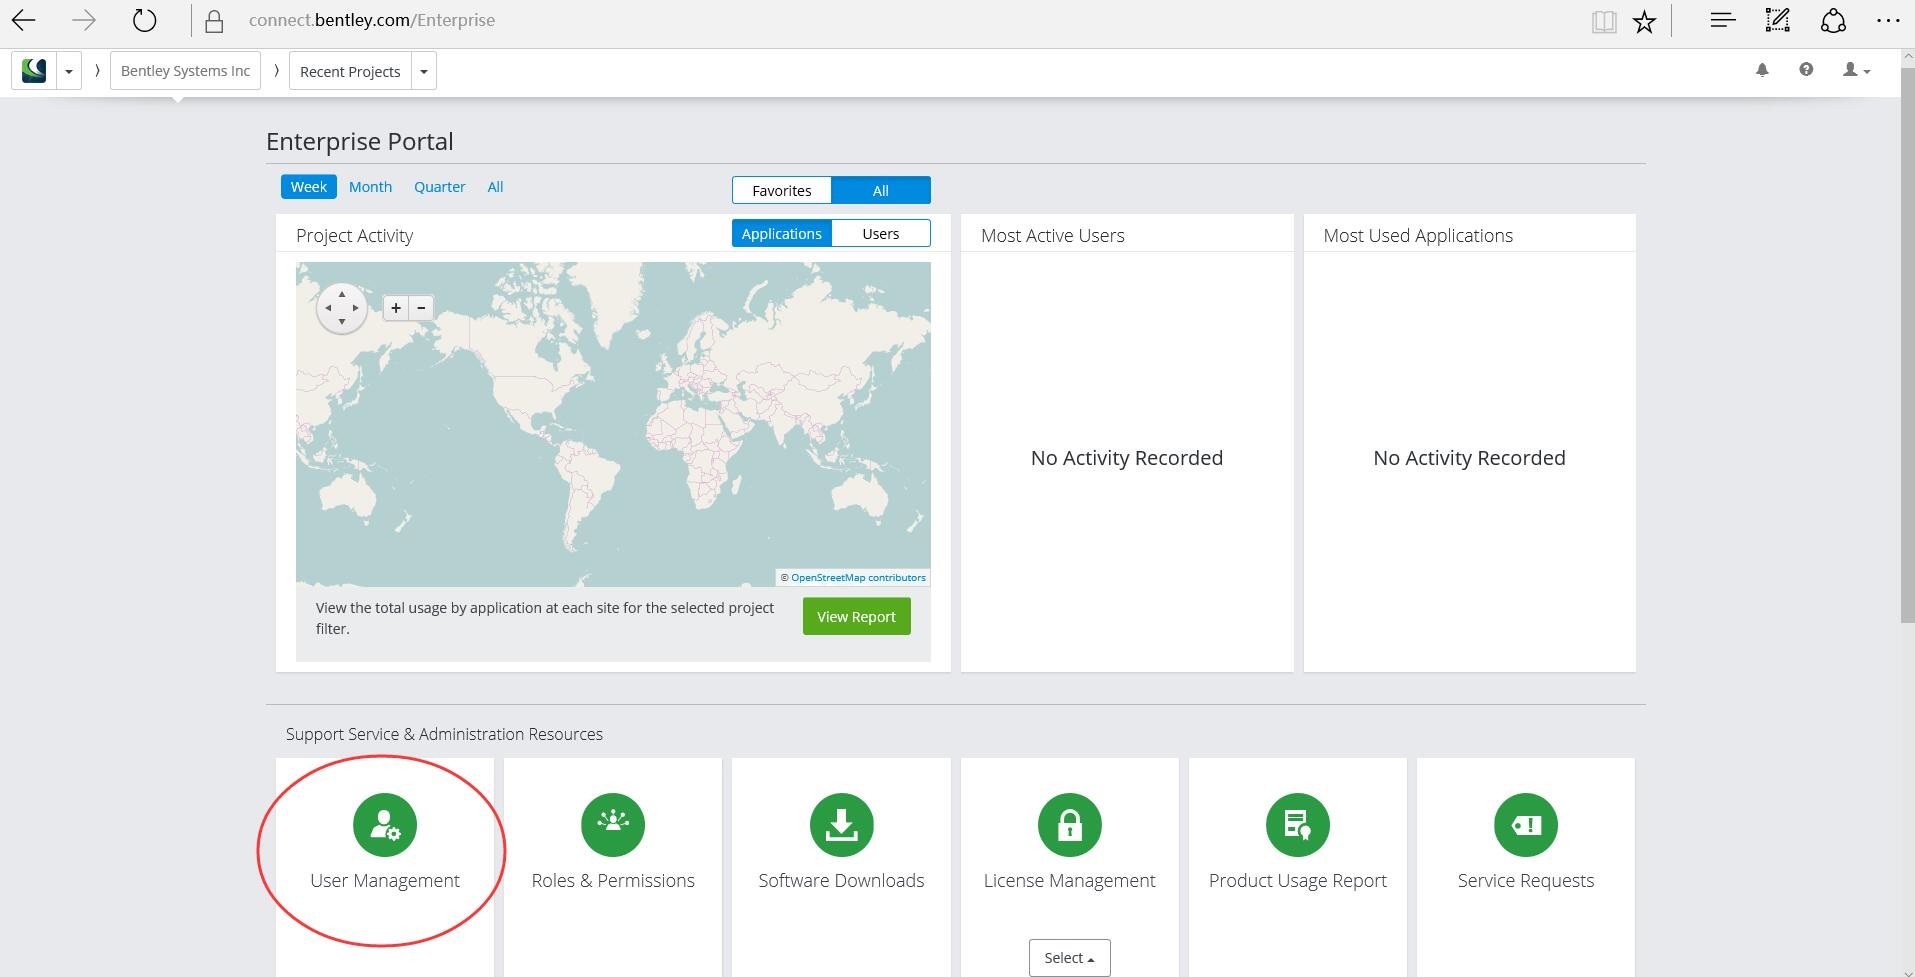This screenshot has height=977, width=1915.
Task: Click the world map in Project Activity
Action: pos(613,424)
